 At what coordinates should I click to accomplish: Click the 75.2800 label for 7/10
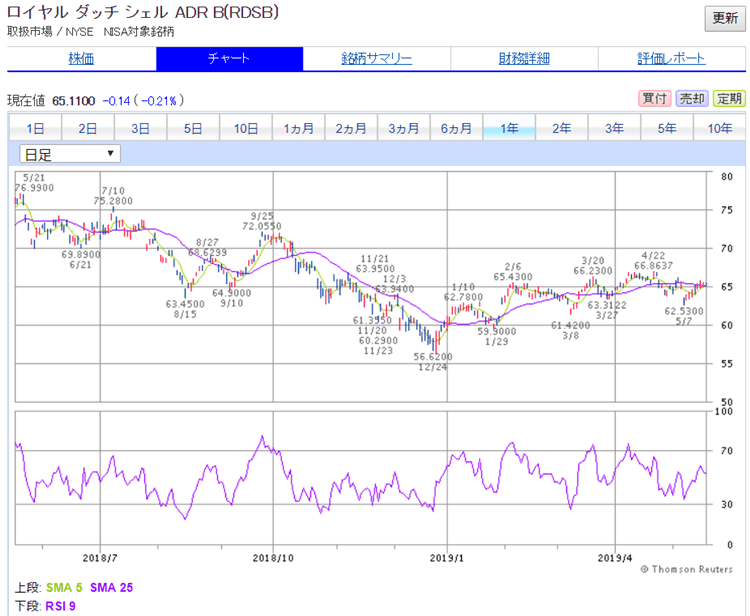113,201
